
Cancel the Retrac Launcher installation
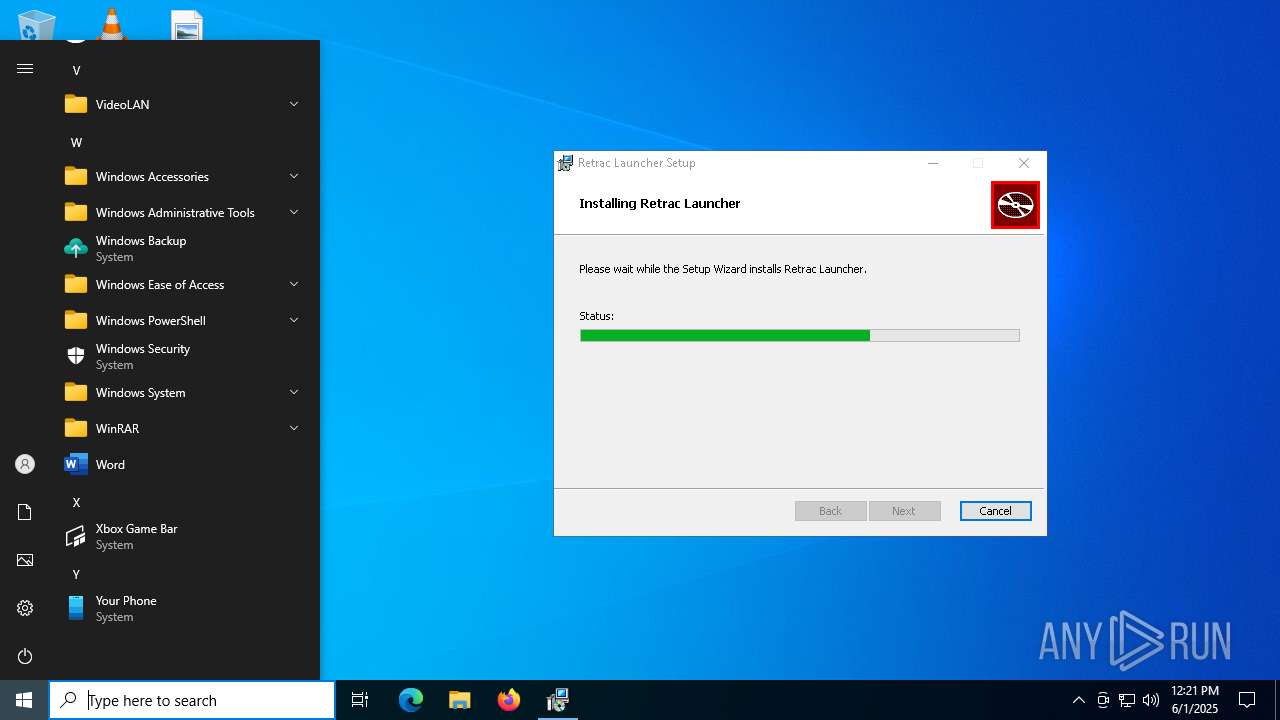pyautogui.click(x=995, y=511)
